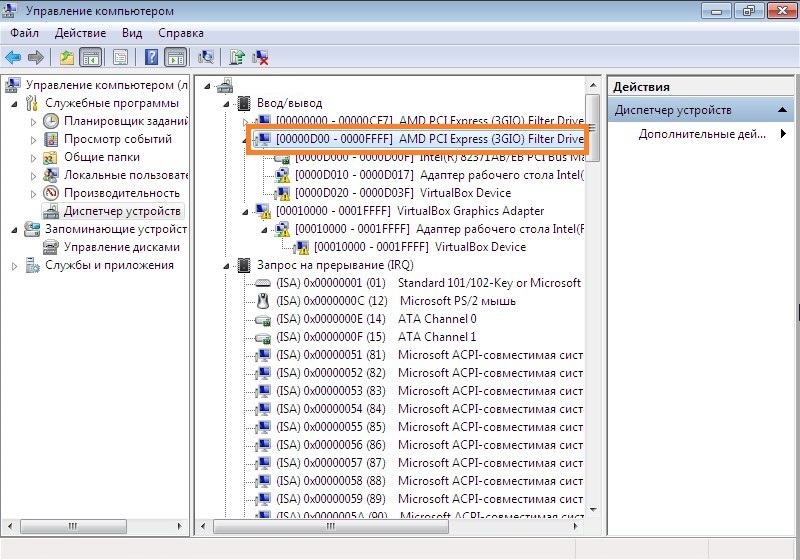The width and height of the screenshot is (800, 560).
Task: Expand the Службы и приложения node
Action: pyautogui.click(x=15, y=265)
